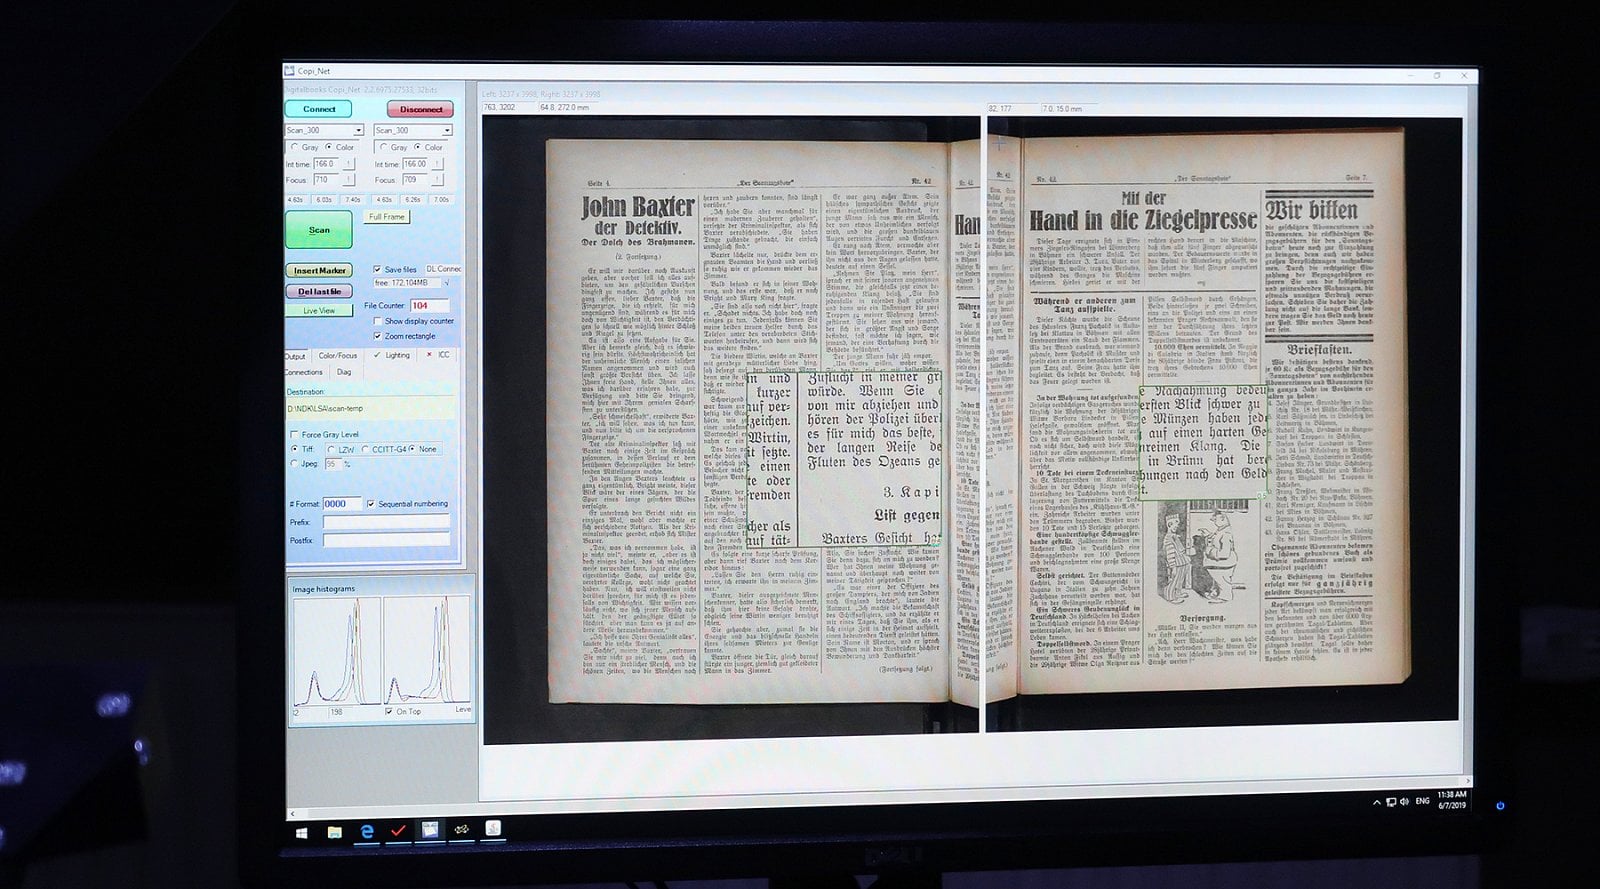Click the Postfix input field
This screenshot has height=889, width=1600.
pos(386,540)
